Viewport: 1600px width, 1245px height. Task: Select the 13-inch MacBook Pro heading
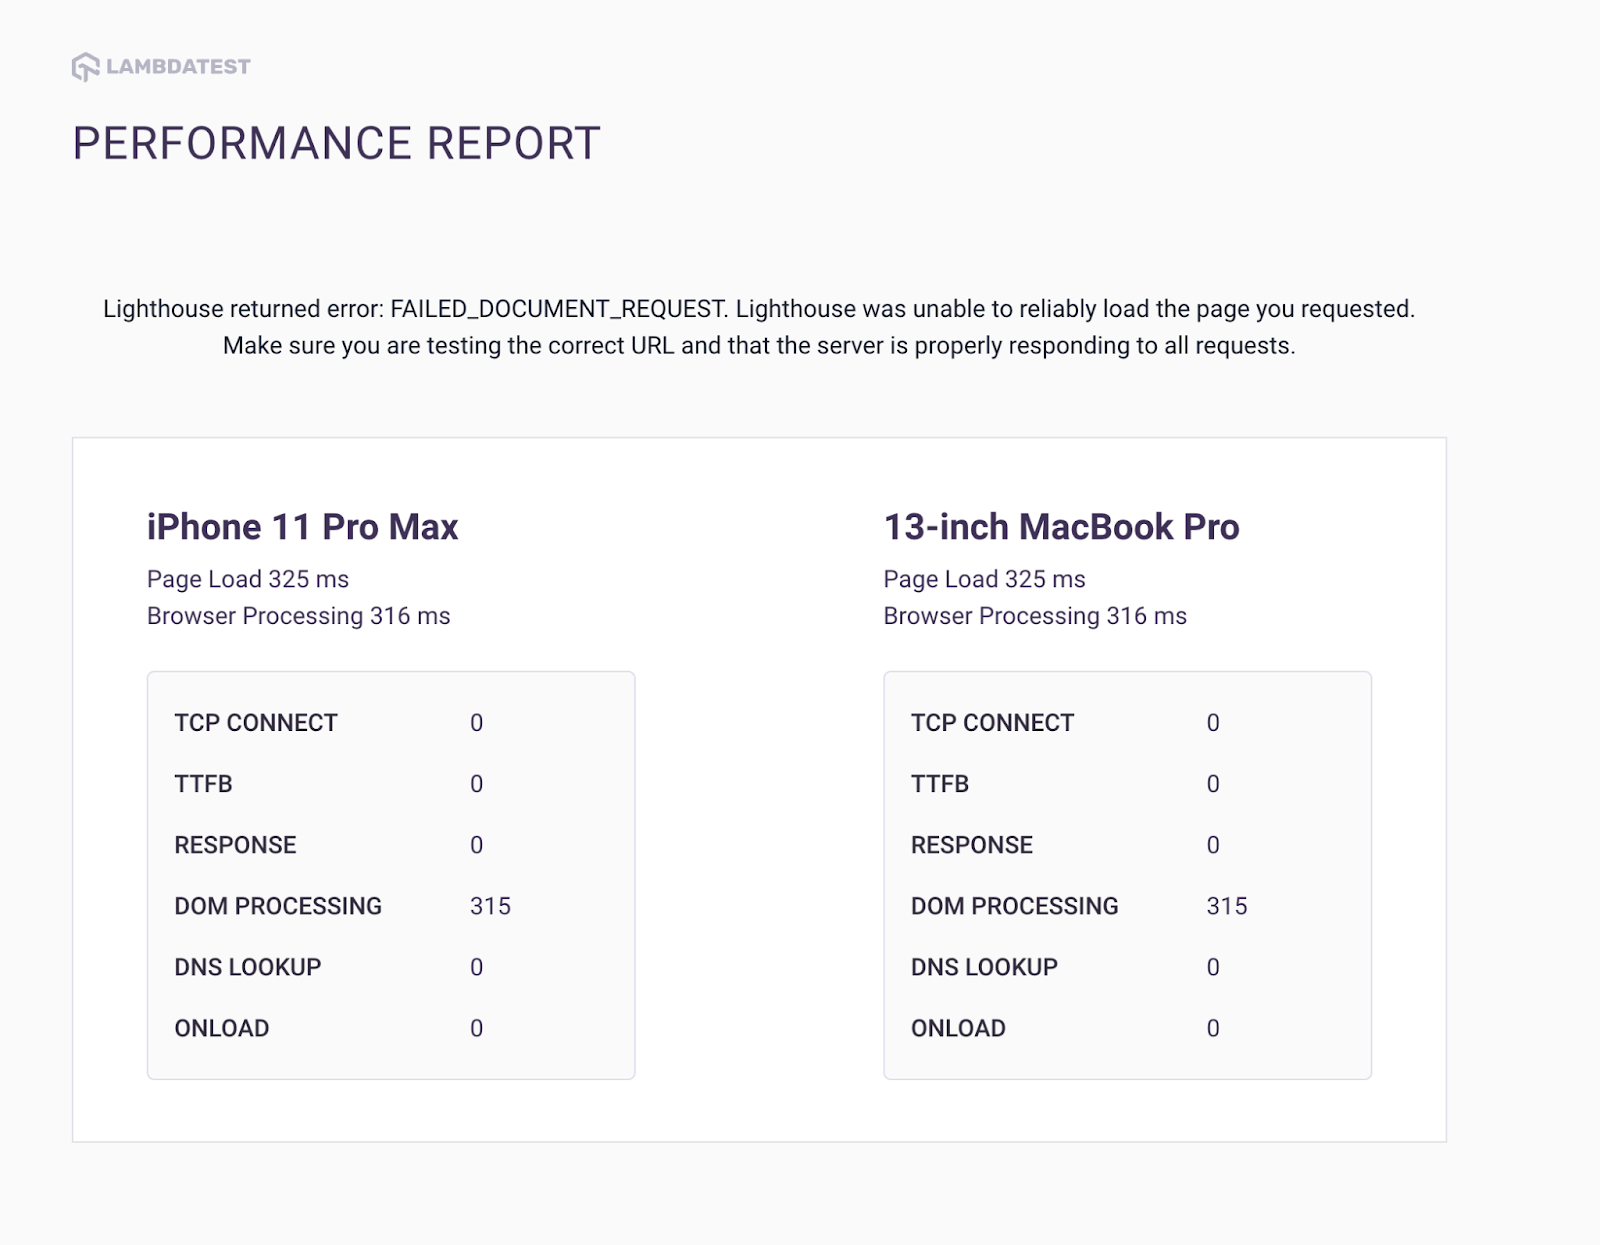coord(1061,527)
